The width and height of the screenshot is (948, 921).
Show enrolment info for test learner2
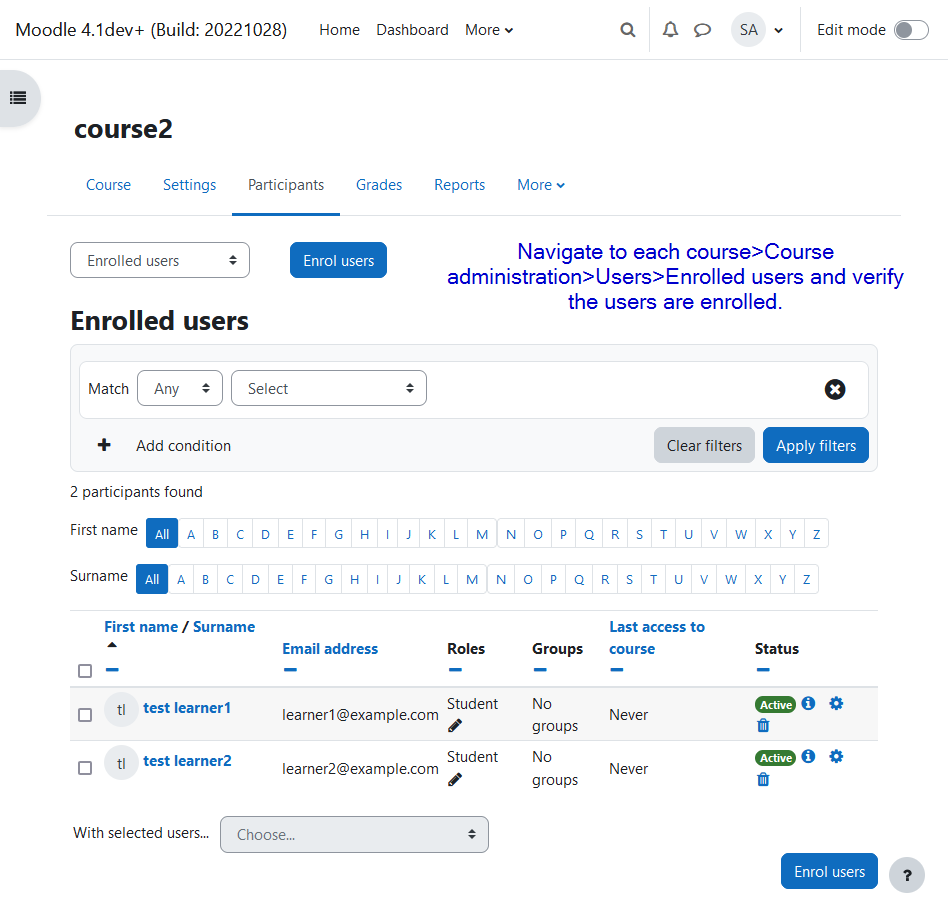point(808,757)
